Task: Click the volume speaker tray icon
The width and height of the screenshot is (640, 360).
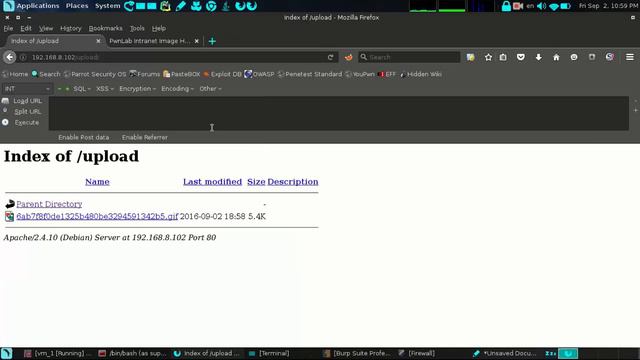Action: pos(542,6)
